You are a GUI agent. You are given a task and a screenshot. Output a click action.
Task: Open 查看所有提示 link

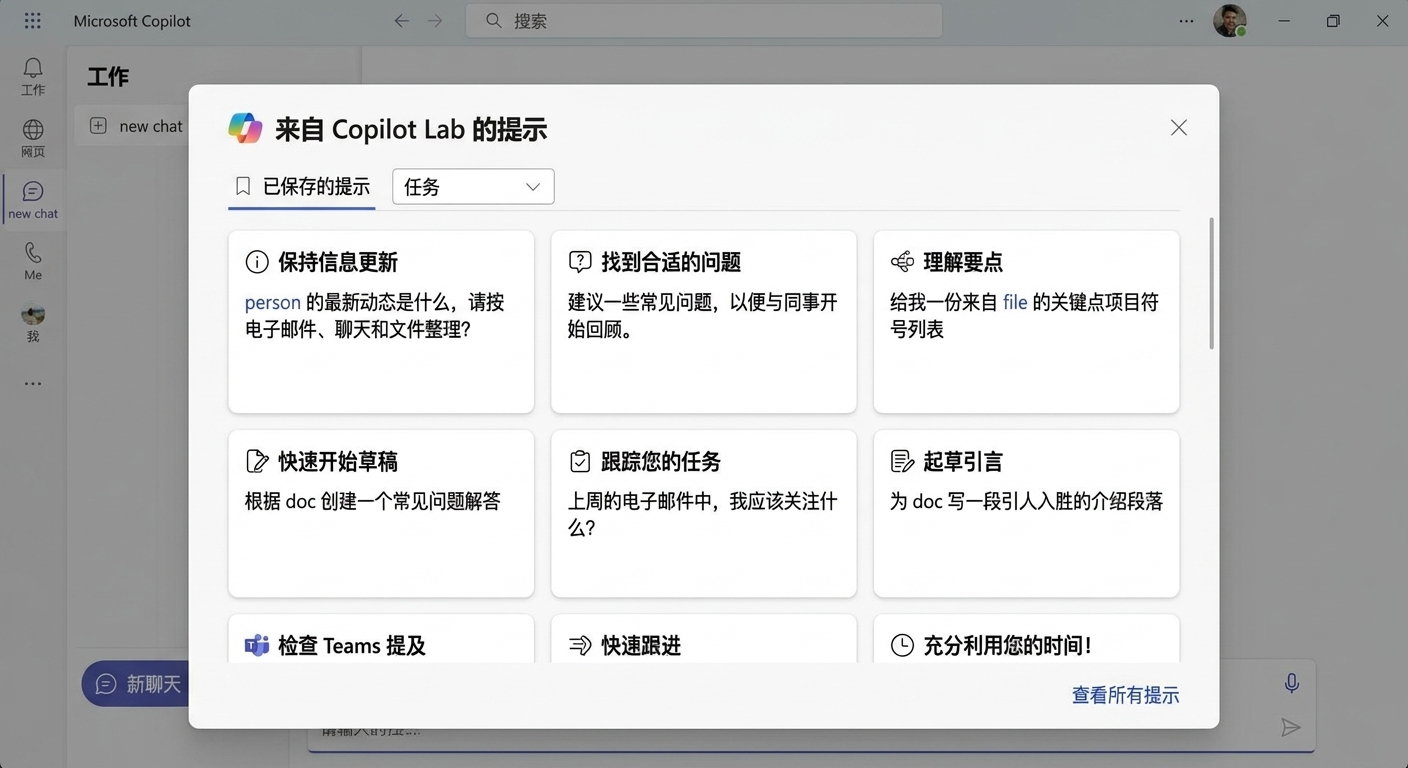coord(1125,695)
